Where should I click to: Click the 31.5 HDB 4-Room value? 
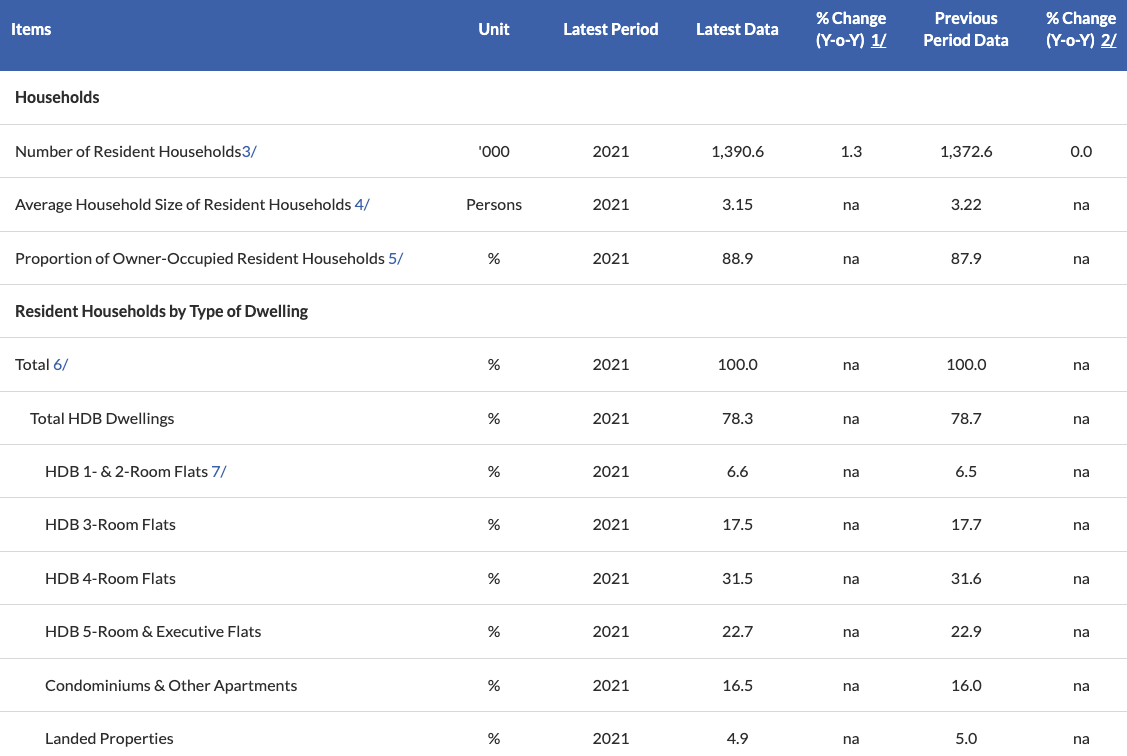click(737, 579)
